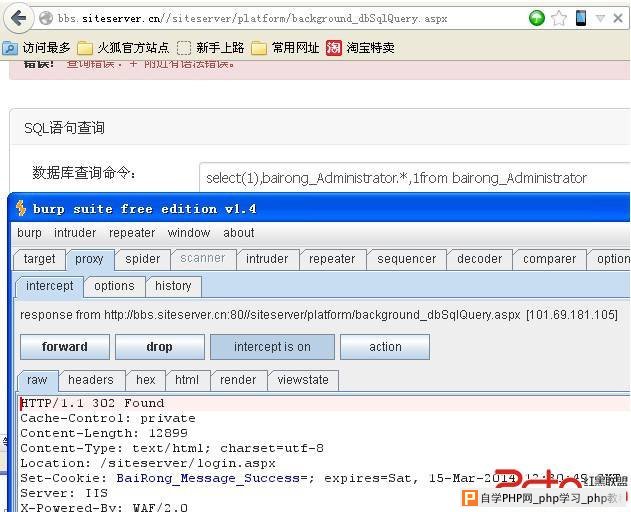This screenshot has height=512, width=631.
Task: Open the 淘宝特卖 bookmark
Action: [360, 48]
